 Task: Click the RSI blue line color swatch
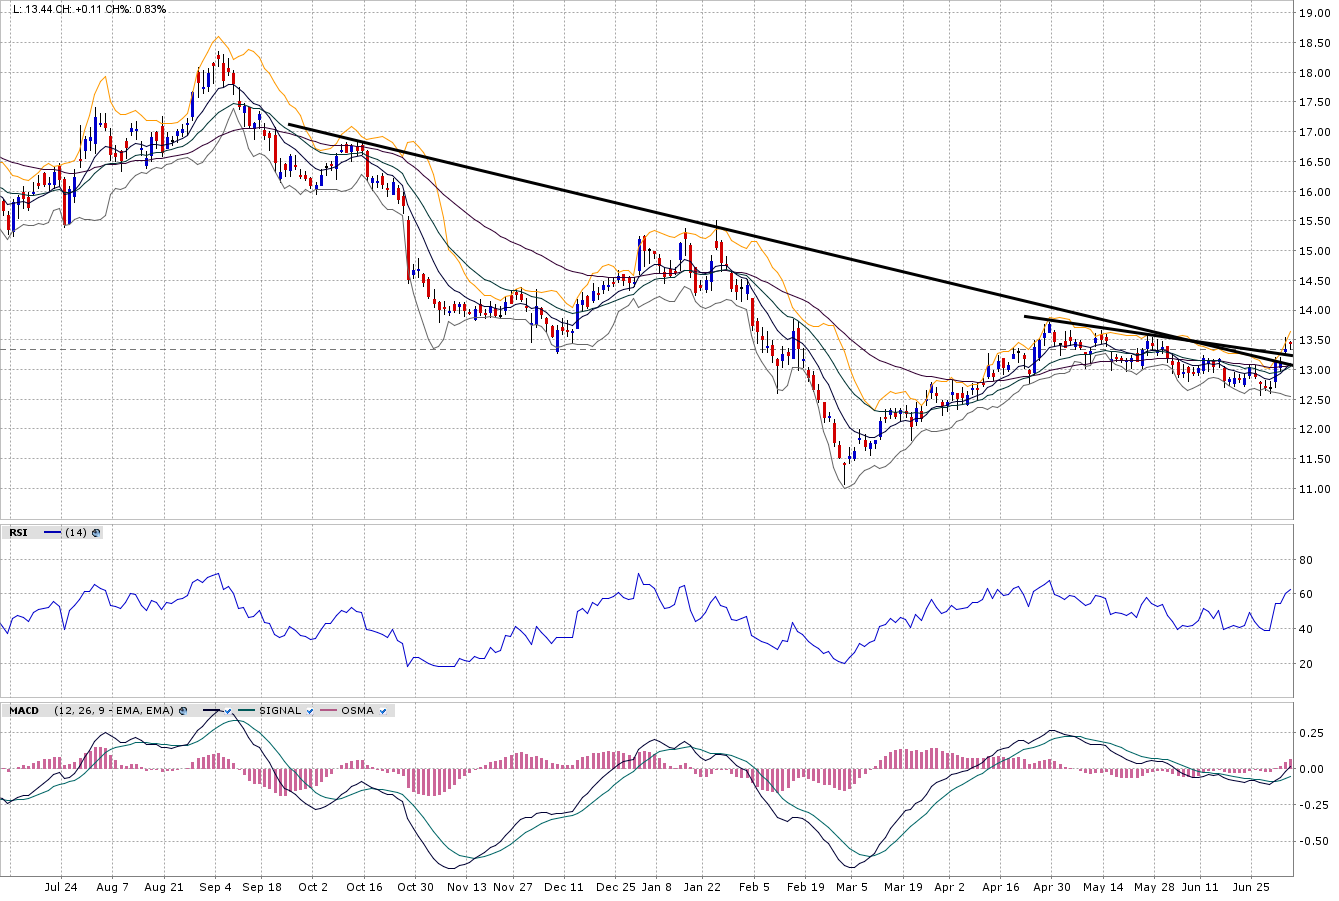click(52, 533)
